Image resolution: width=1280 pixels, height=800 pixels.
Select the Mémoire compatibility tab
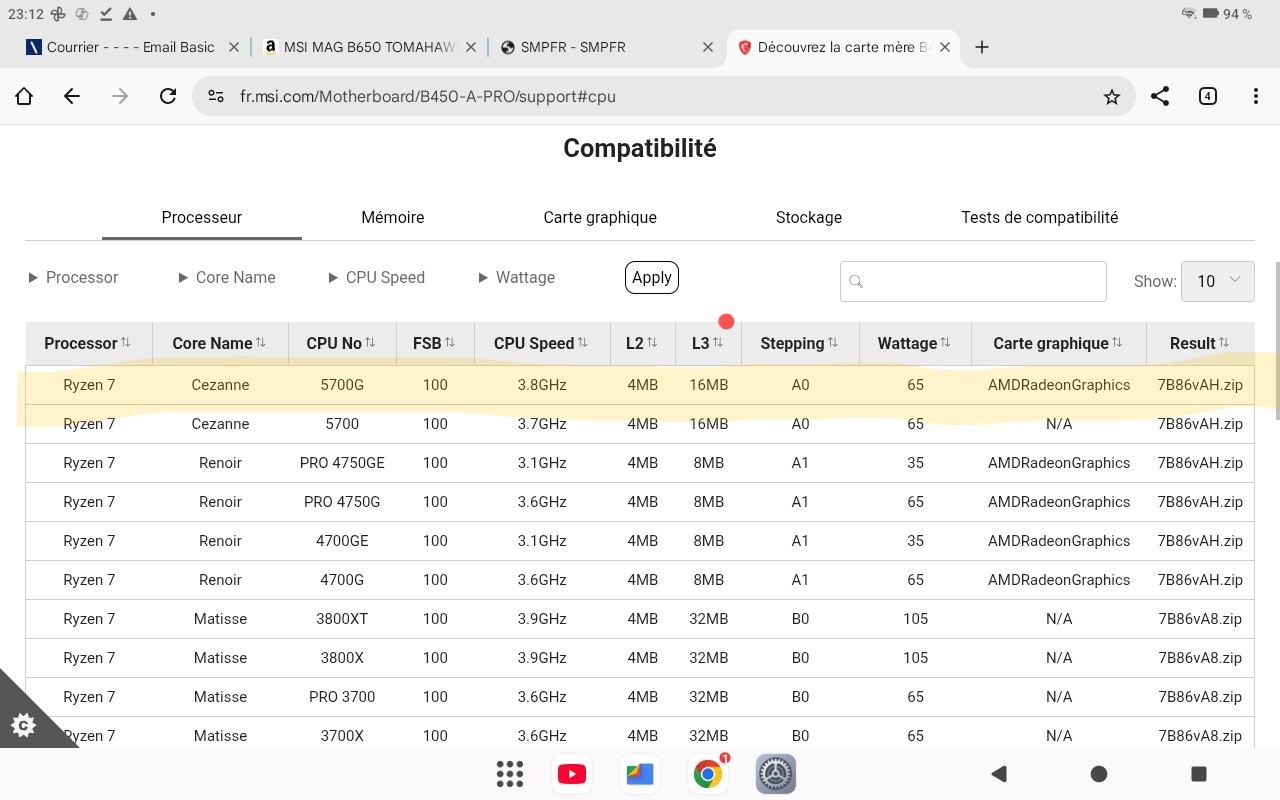tap(393, 217)
